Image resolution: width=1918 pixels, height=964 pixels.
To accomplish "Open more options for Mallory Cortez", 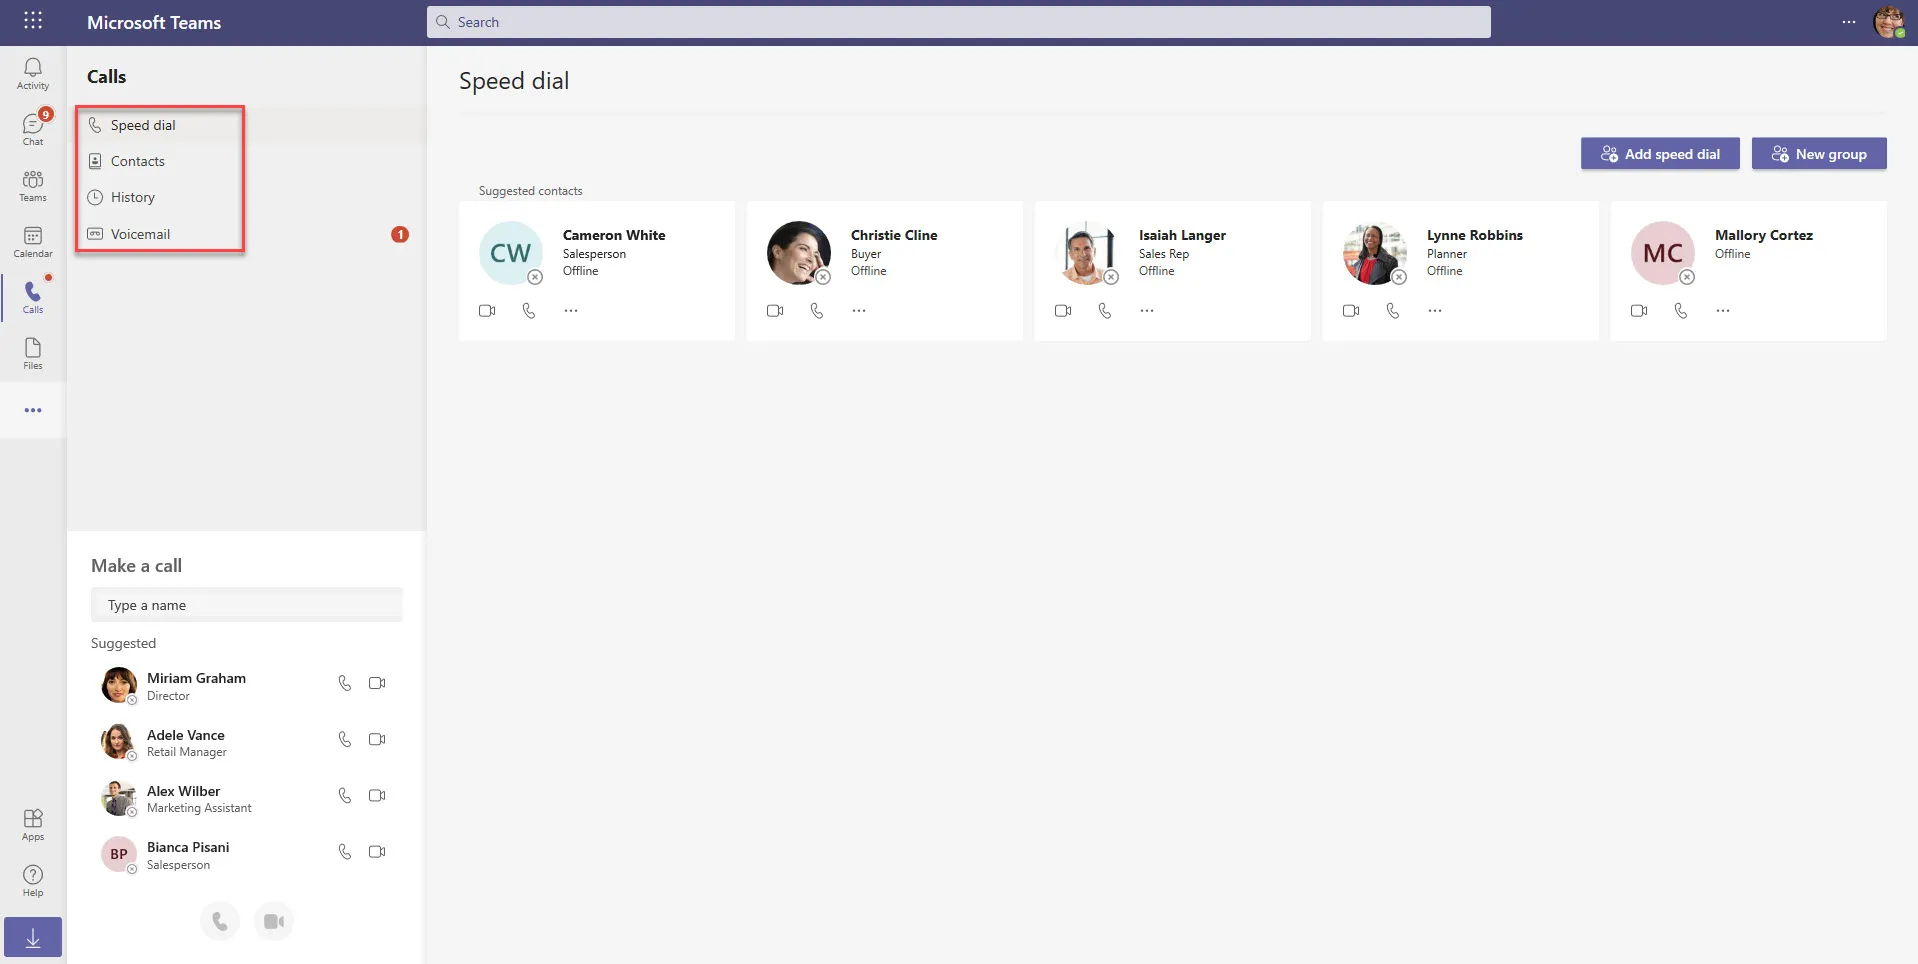I will tap(1723, 311).
